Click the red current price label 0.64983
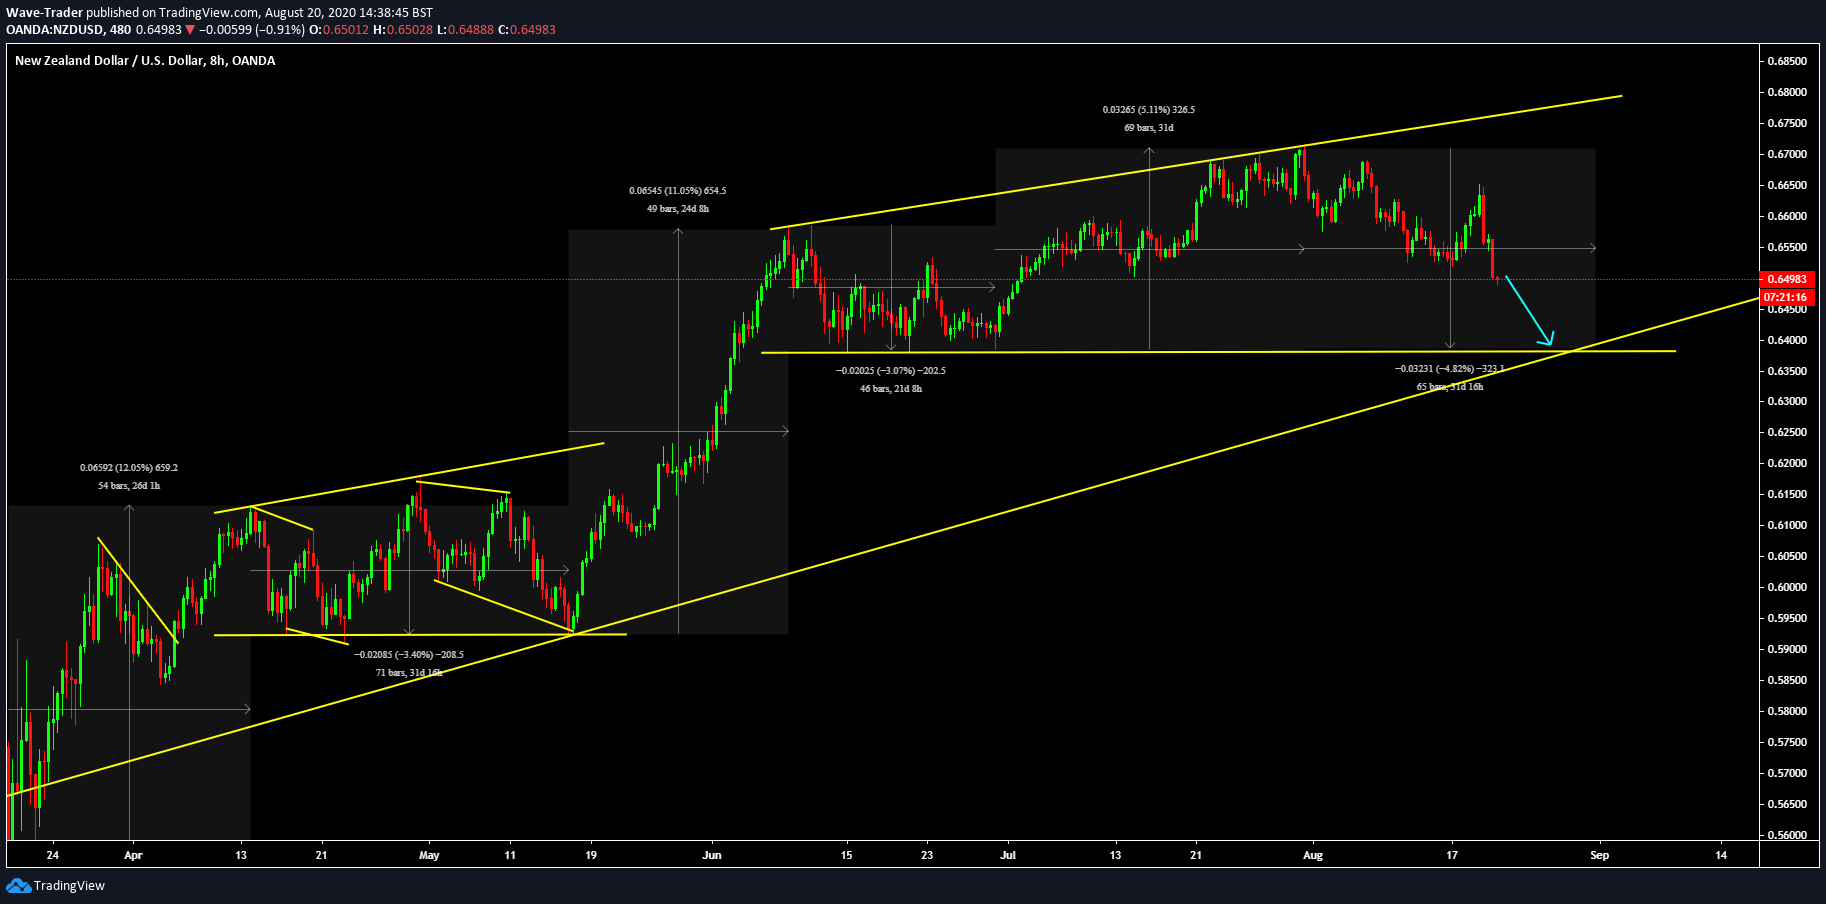 pyautogui.click(x=1786, y=279)
